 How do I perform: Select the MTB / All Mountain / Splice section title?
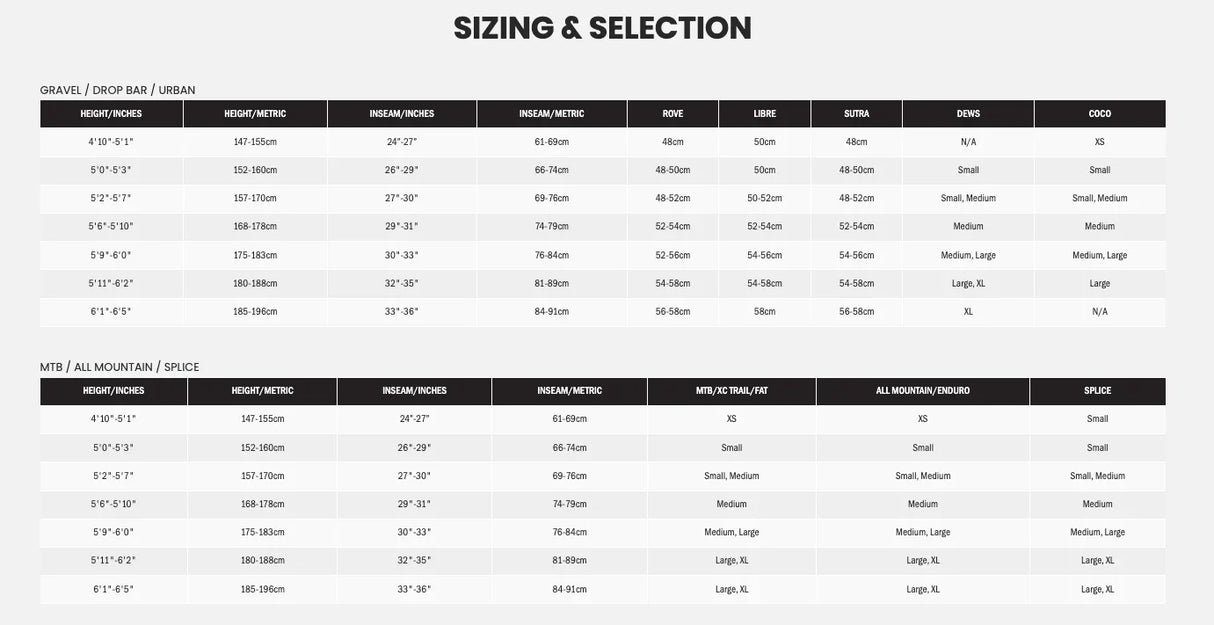pos(119,367)
